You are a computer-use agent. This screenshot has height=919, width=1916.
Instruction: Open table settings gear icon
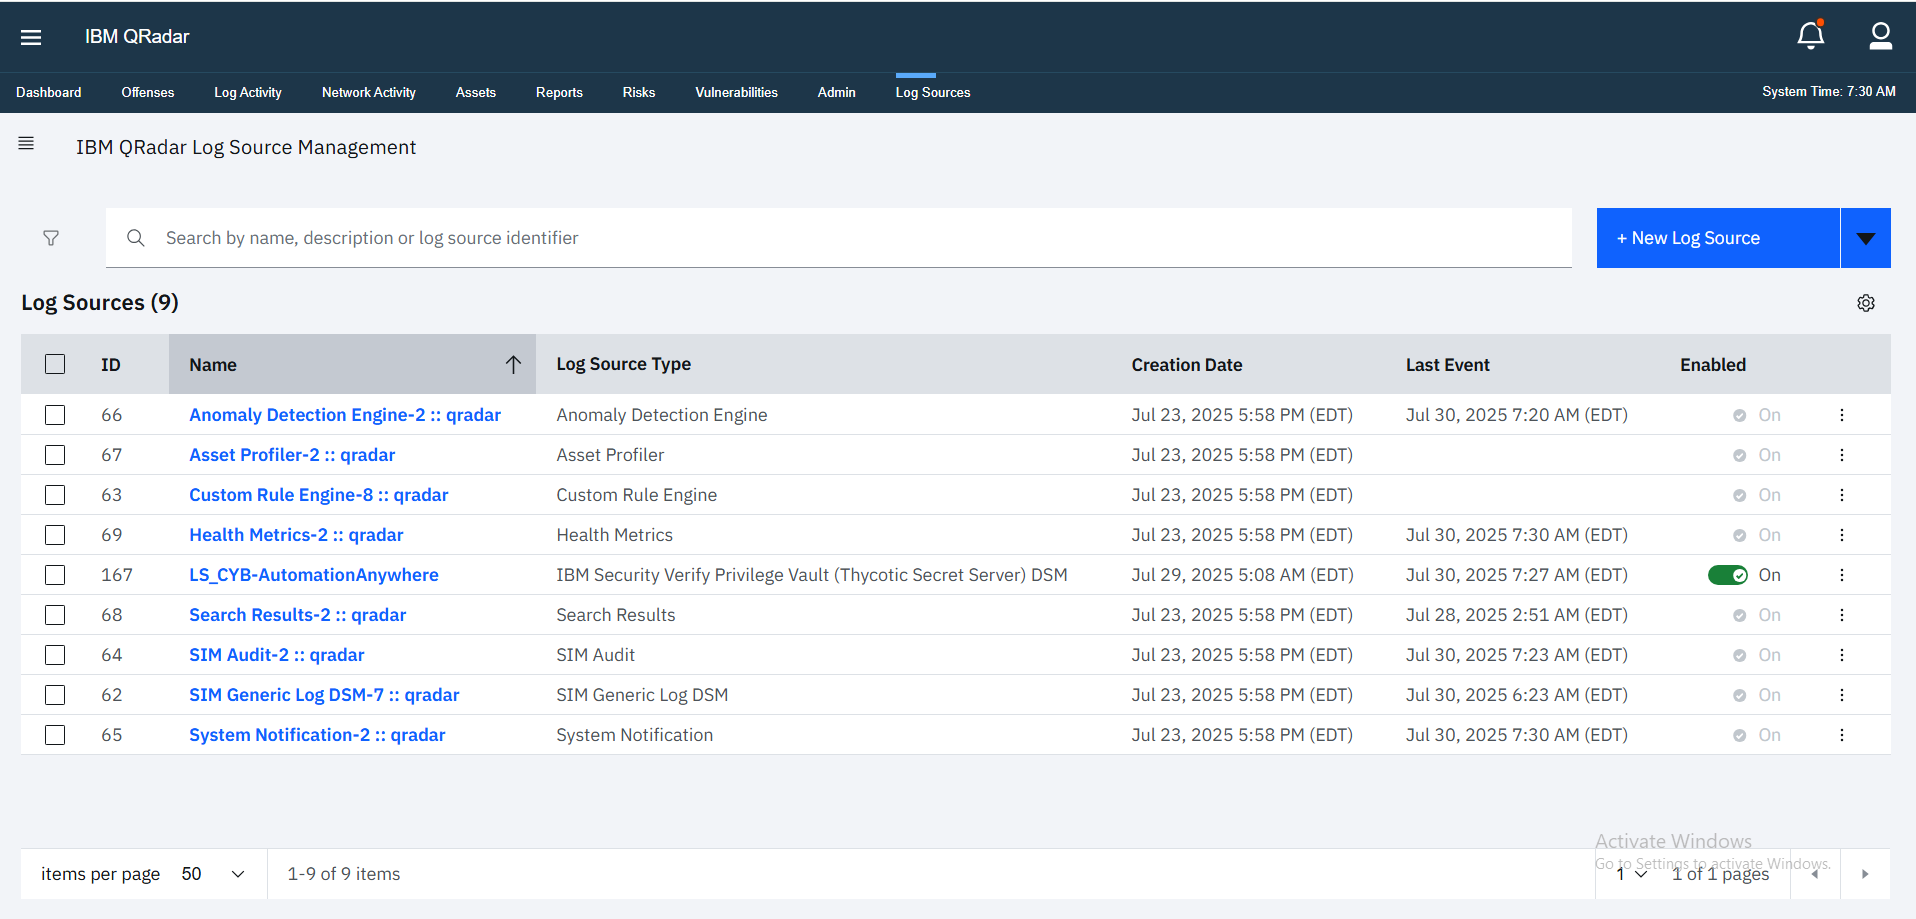(x=1865, y=303)
